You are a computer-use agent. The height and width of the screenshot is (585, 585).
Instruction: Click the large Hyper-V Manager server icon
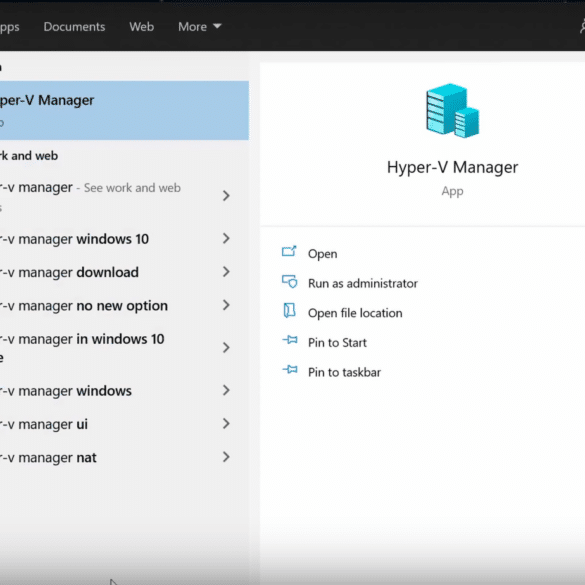pos(452,111)
